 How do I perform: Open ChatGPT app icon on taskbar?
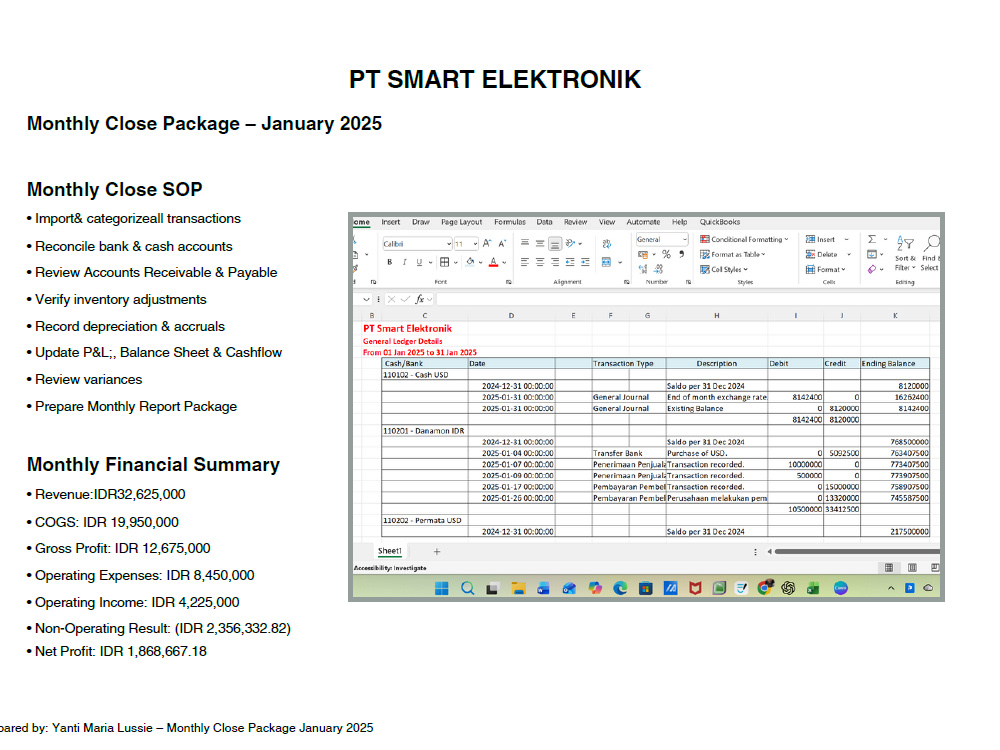pyautogui.click(x=788, y=588)
